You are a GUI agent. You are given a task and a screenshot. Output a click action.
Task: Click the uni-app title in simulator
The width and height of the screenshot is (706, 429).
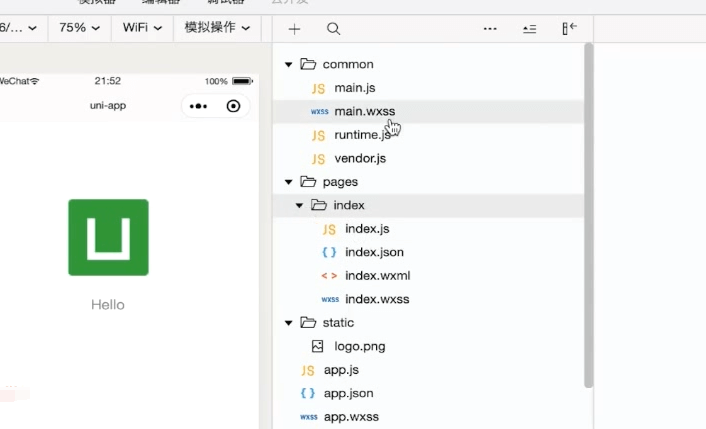(x=108, y=105)
